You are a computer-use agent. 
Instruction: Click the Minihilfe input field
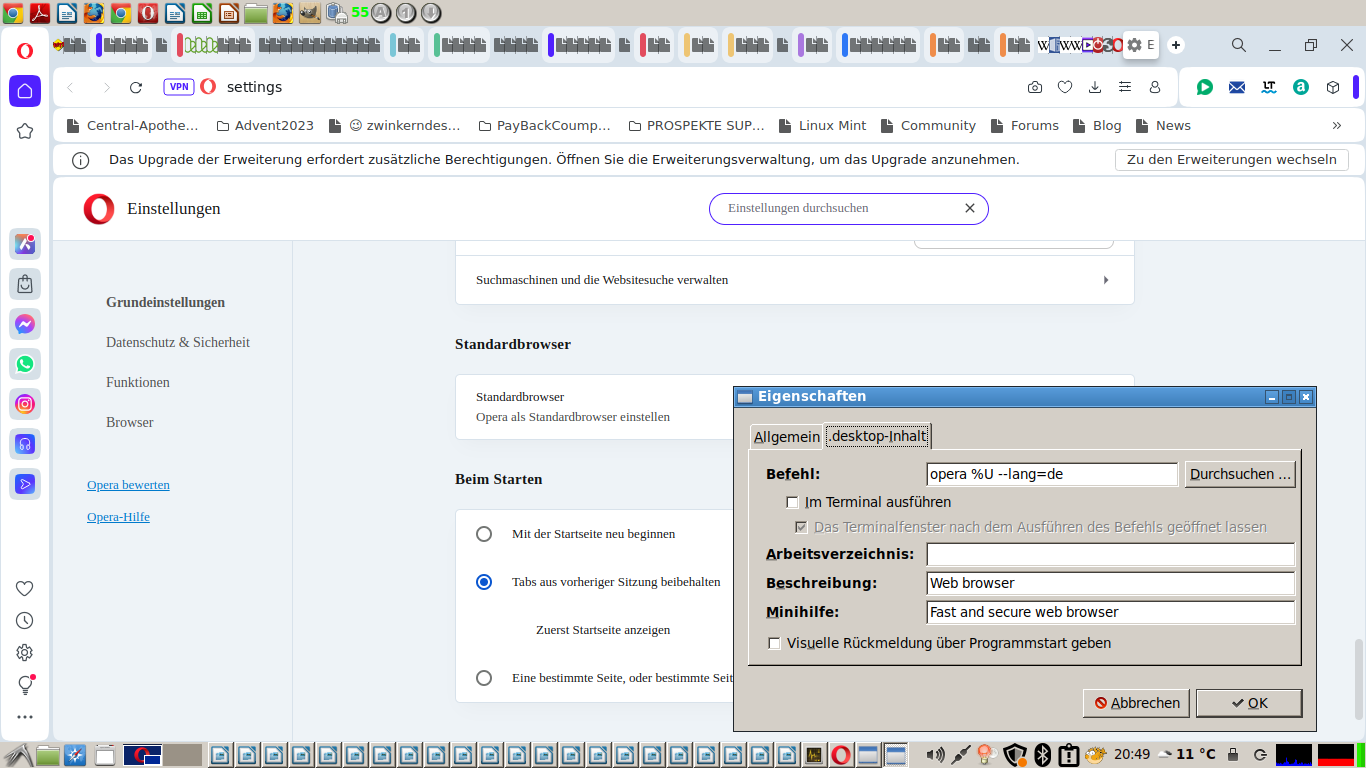point(1111,612)
